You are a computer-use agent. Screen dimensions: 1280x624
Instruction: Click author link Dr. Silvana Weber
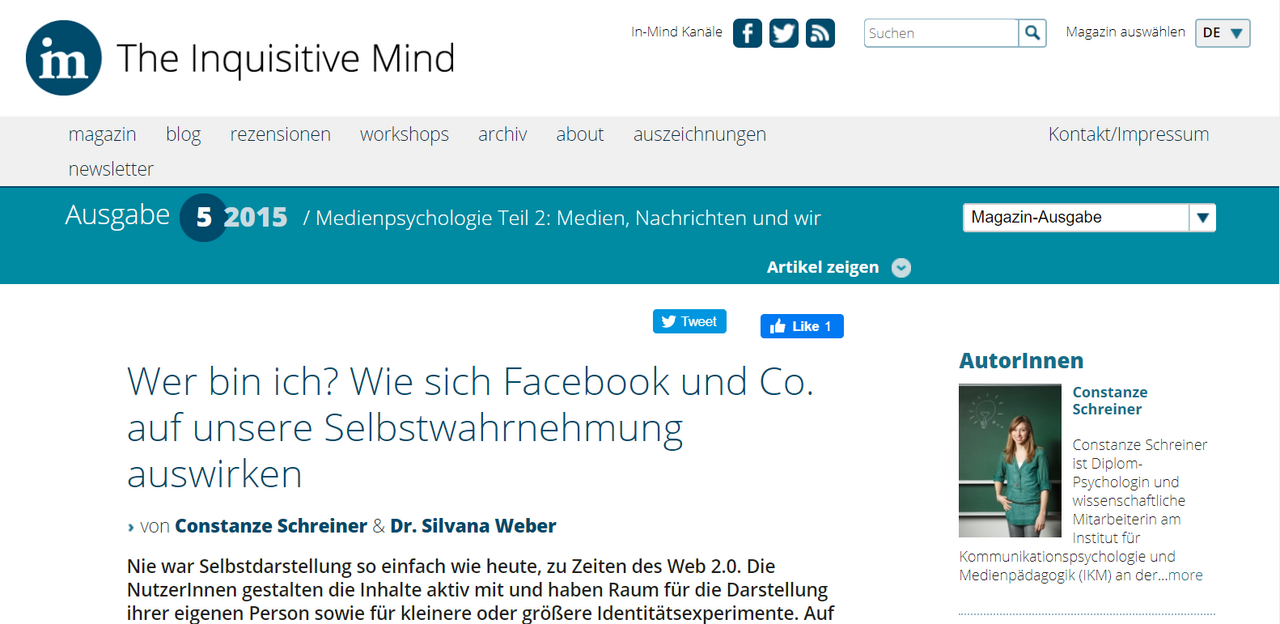[x=473, y=526]
